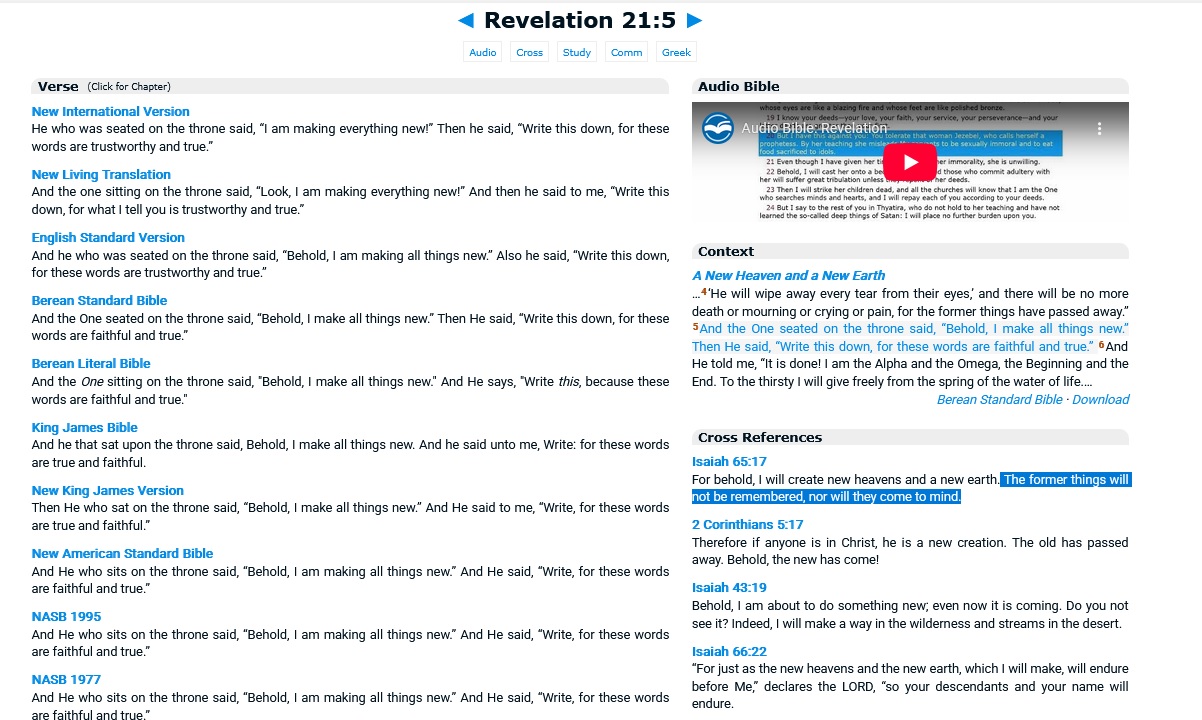Open video options three-dot menu
This screenshot has height=720, width=1202.
coord(1099,128)
